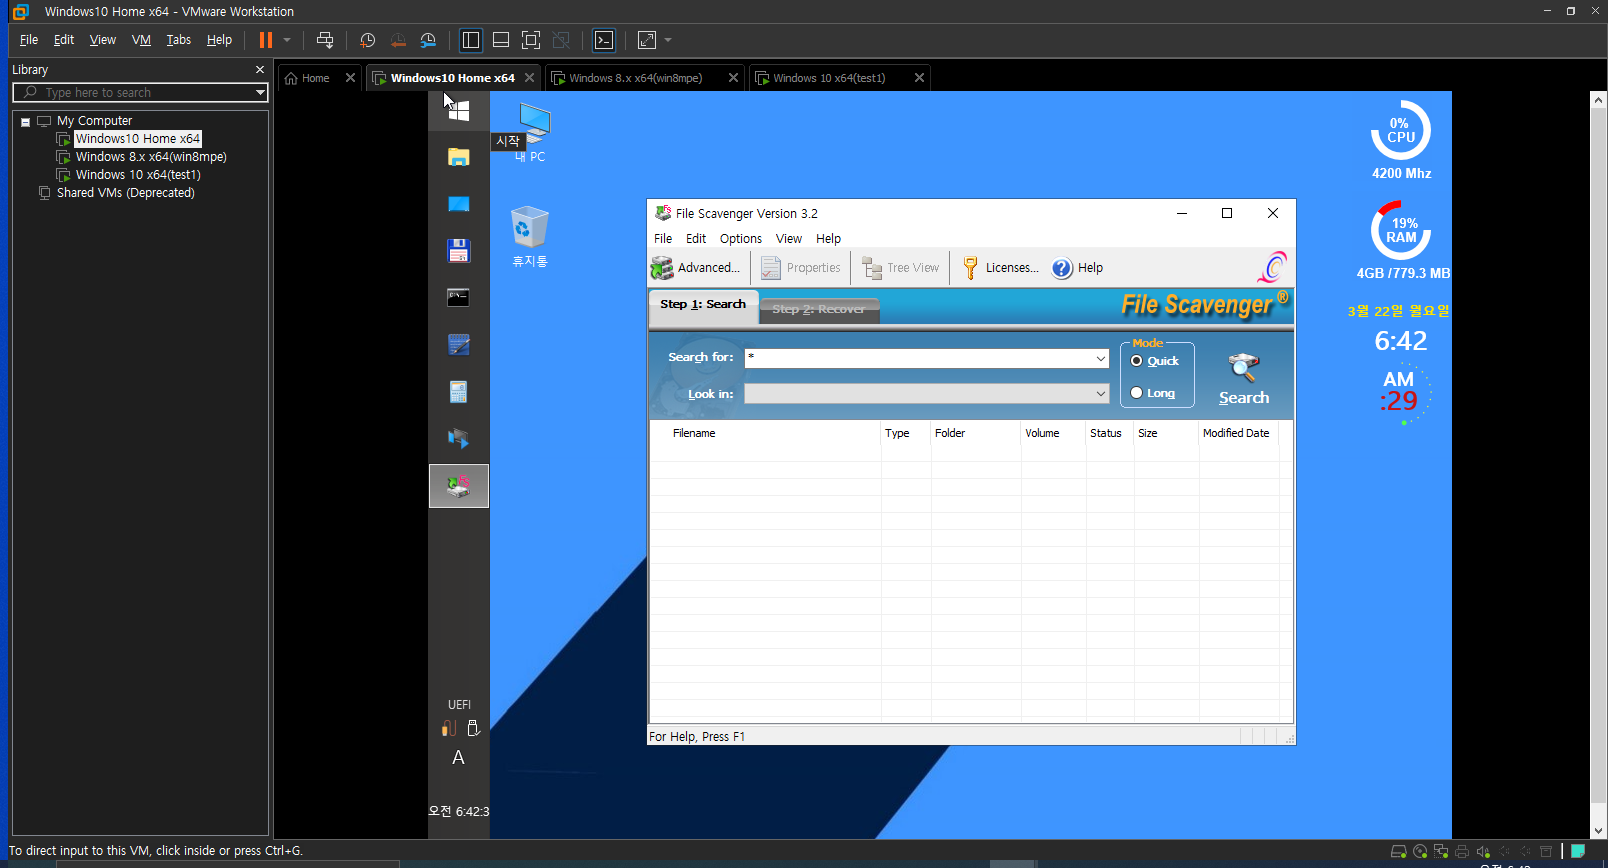This screenshot has width=1608, height=868.
Task: Select the Quick mode radio button
Action: pos(1137,361)
